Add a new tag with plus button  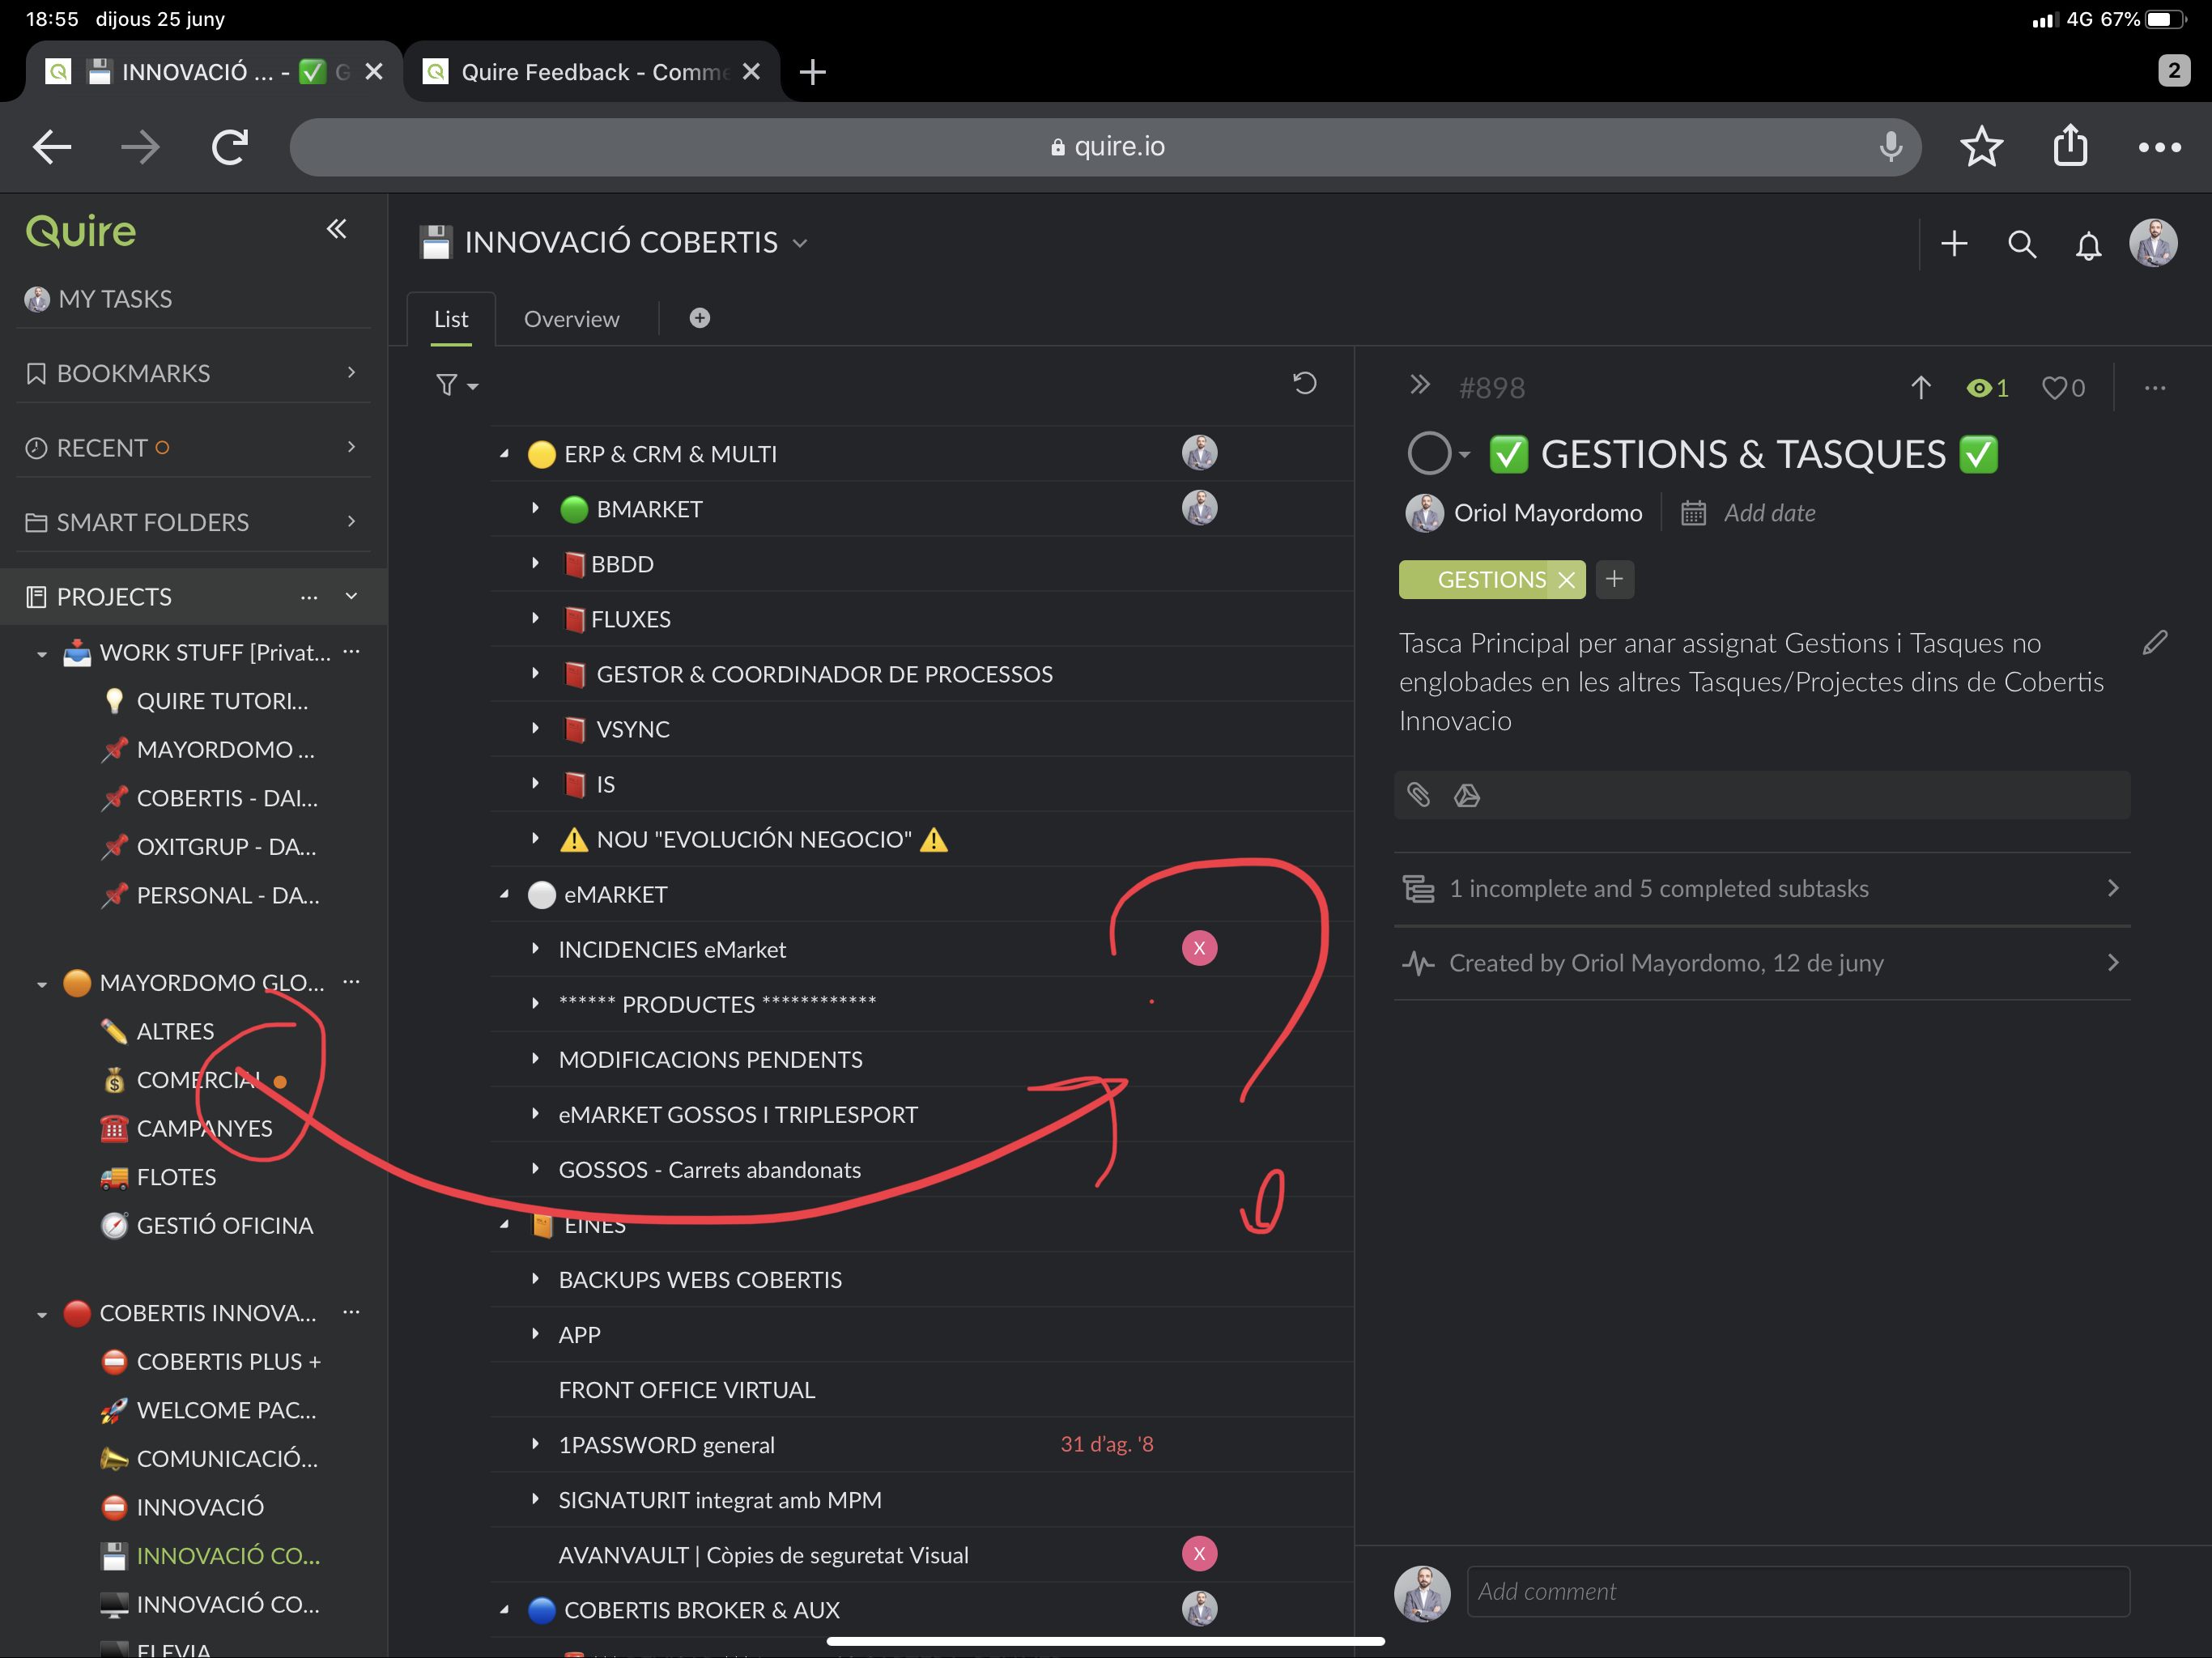pos(1614,579)
